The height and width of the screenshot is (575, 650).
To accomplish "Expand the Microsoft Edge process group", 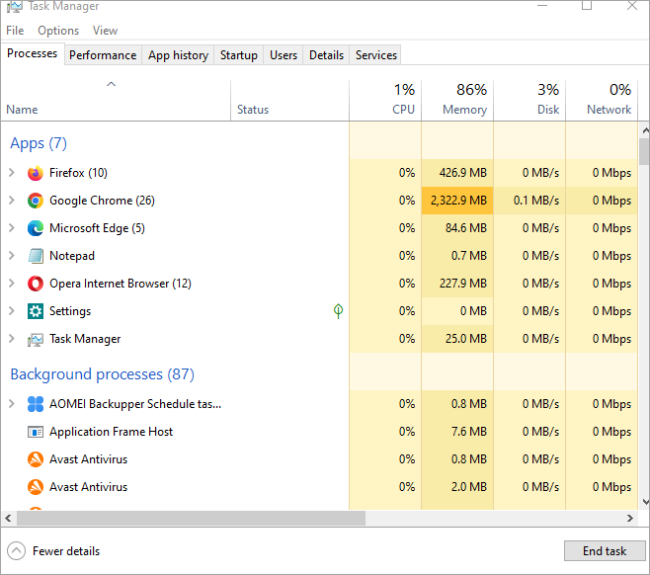I will click(x=12, y=228).
